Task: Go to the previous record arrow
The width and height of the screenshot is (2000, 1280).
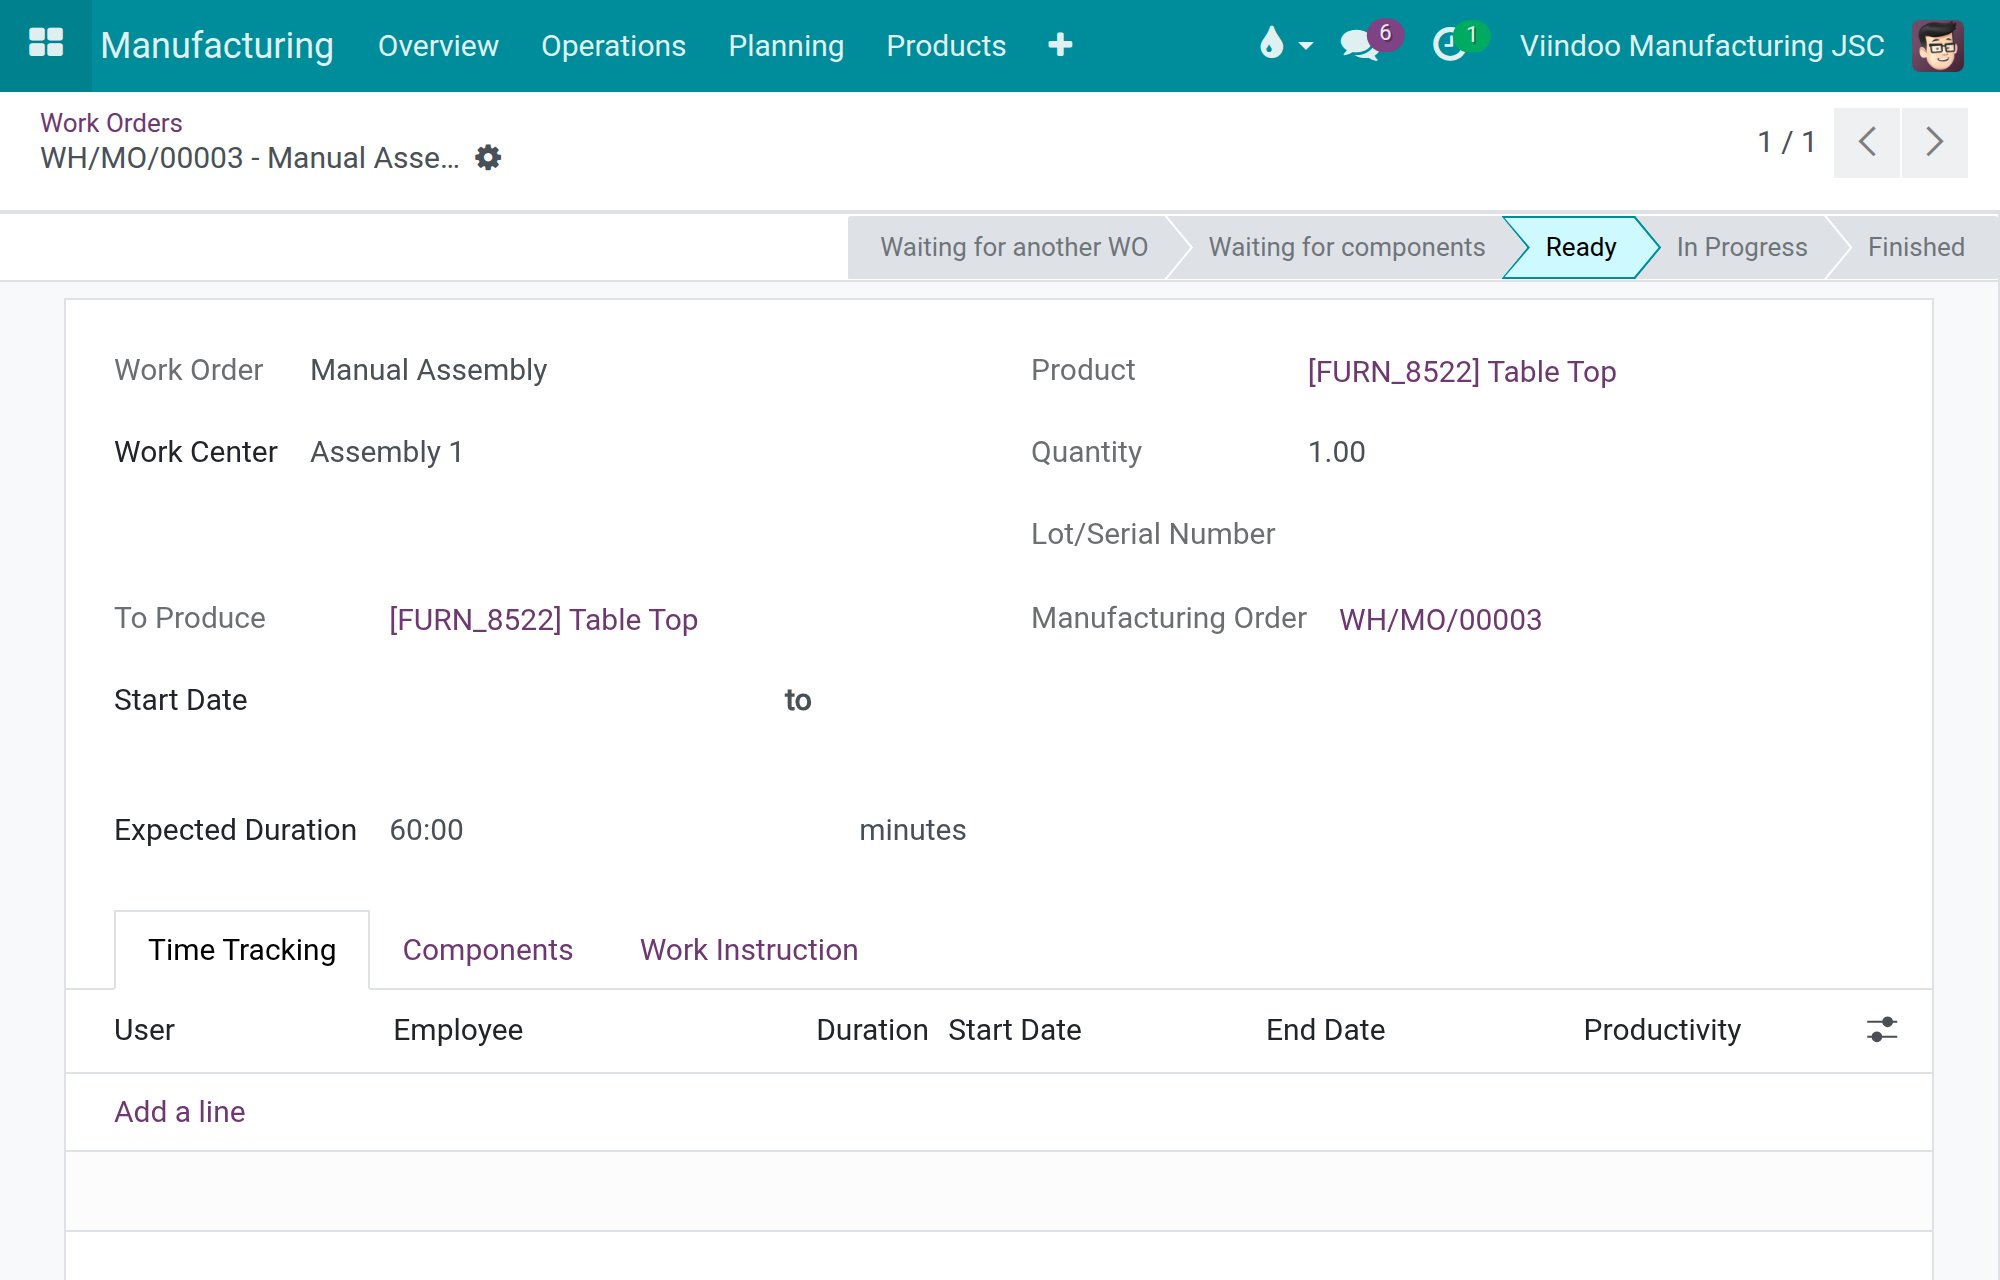Action: tap(1866, 142)
